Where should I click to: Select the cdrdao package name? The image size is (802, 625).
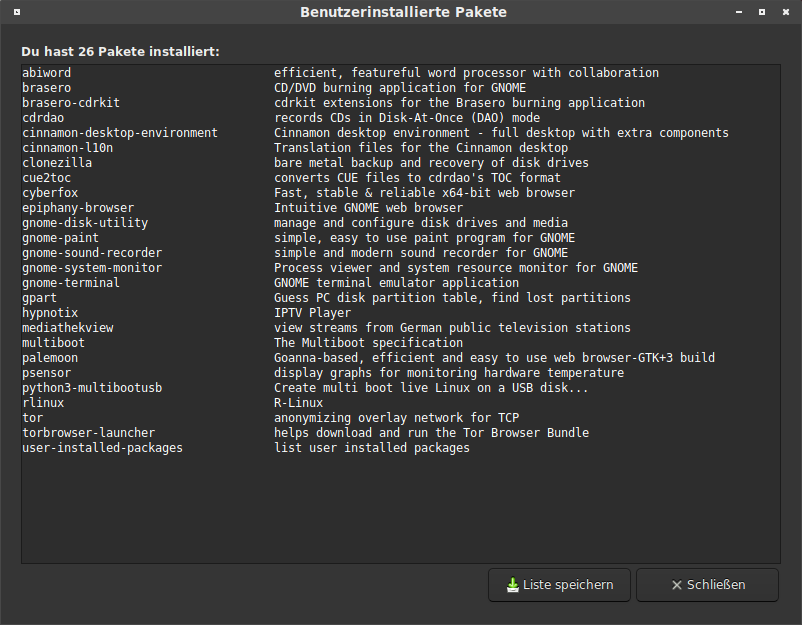coord(43,118)
